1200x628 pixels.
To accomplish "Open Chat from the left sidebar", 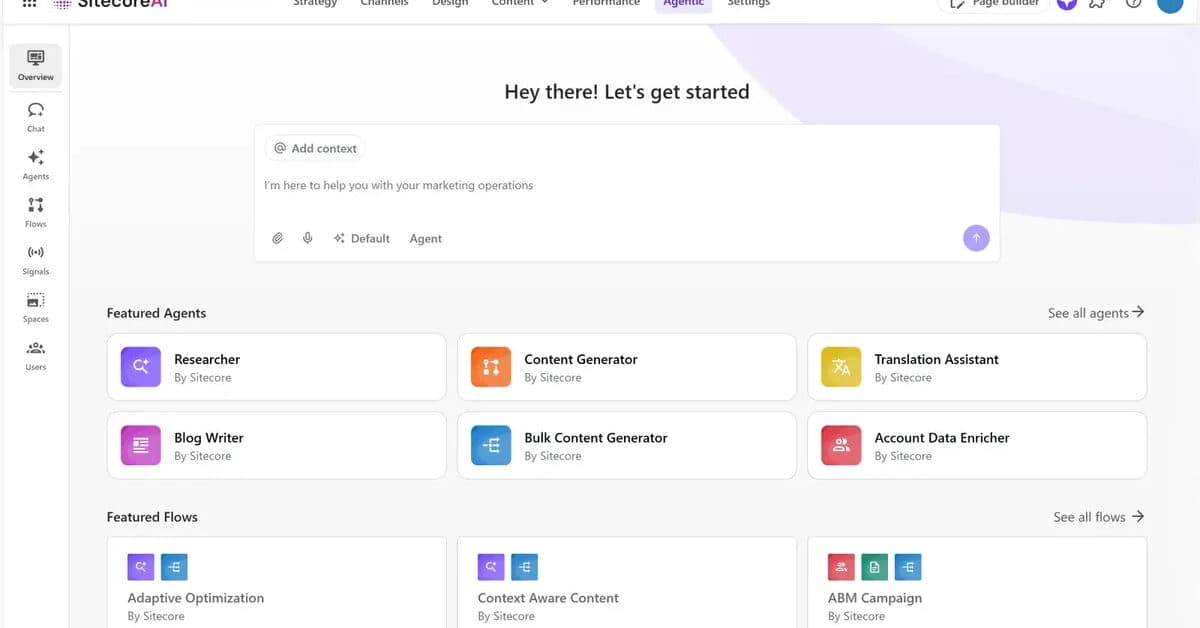I will pos(36,116).
